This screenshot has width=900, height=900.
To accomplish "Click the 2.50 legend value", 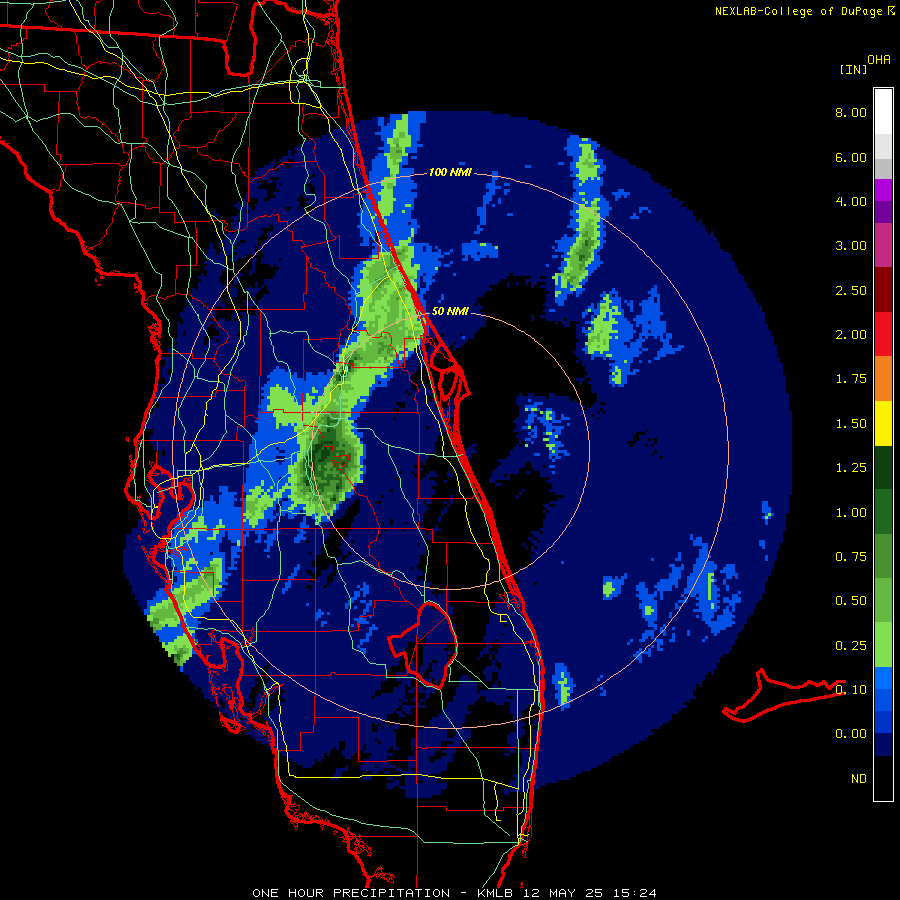I will 851,290.
